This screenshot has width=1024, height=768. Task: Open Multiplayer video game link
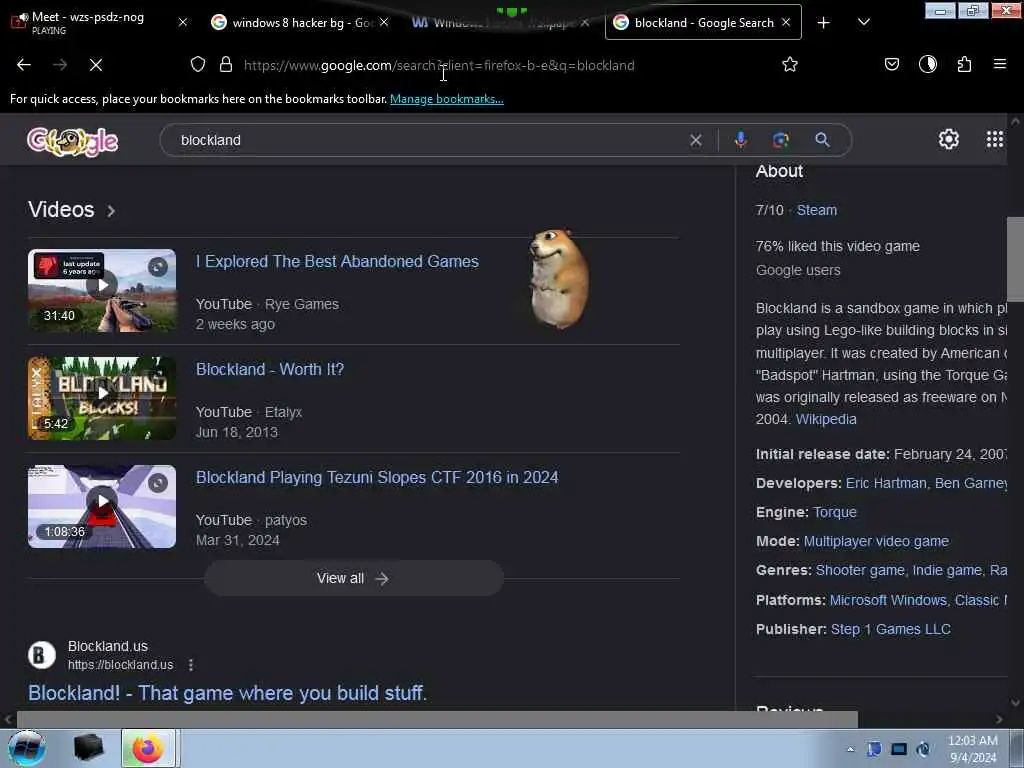(x=876, y=541)
